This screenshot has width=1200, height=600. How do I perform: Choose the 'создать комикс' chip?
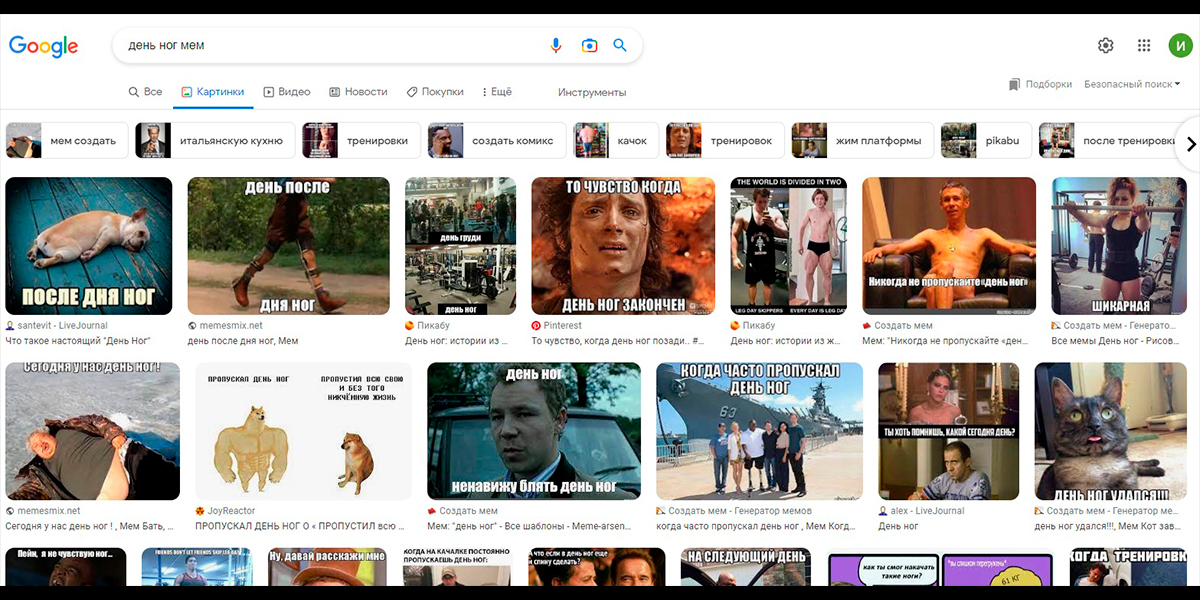(x=497, y=141)
